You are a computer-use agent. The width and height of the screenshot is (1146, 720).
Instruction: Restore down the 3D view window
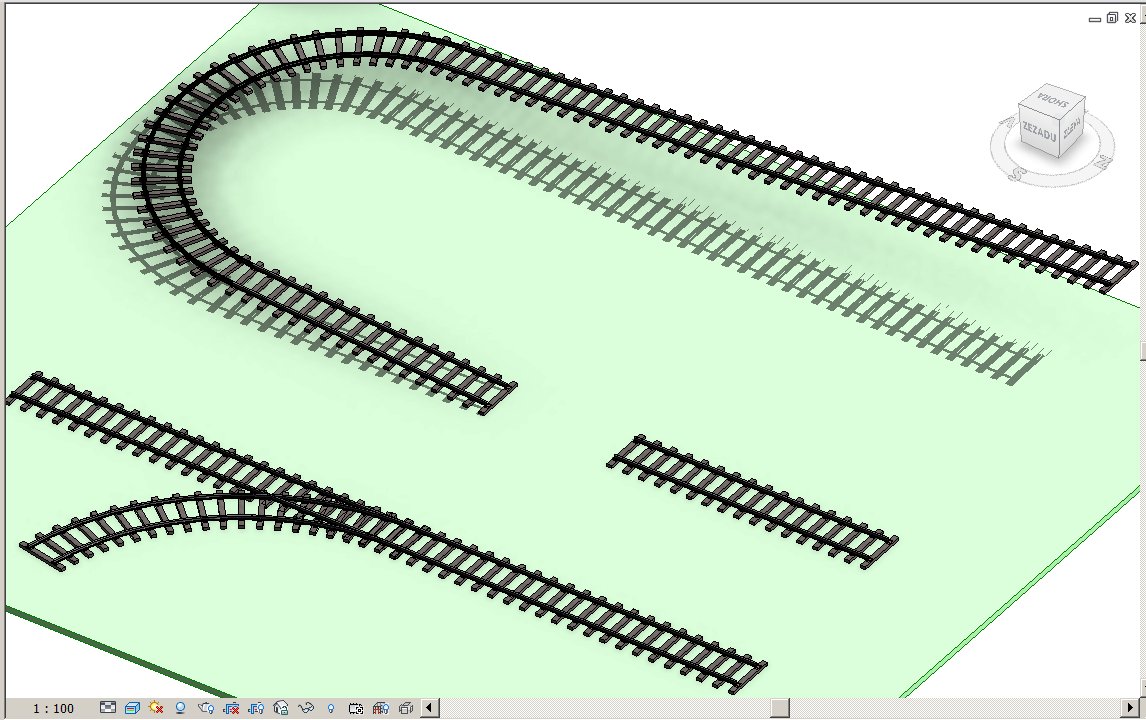pos(1112,18)
